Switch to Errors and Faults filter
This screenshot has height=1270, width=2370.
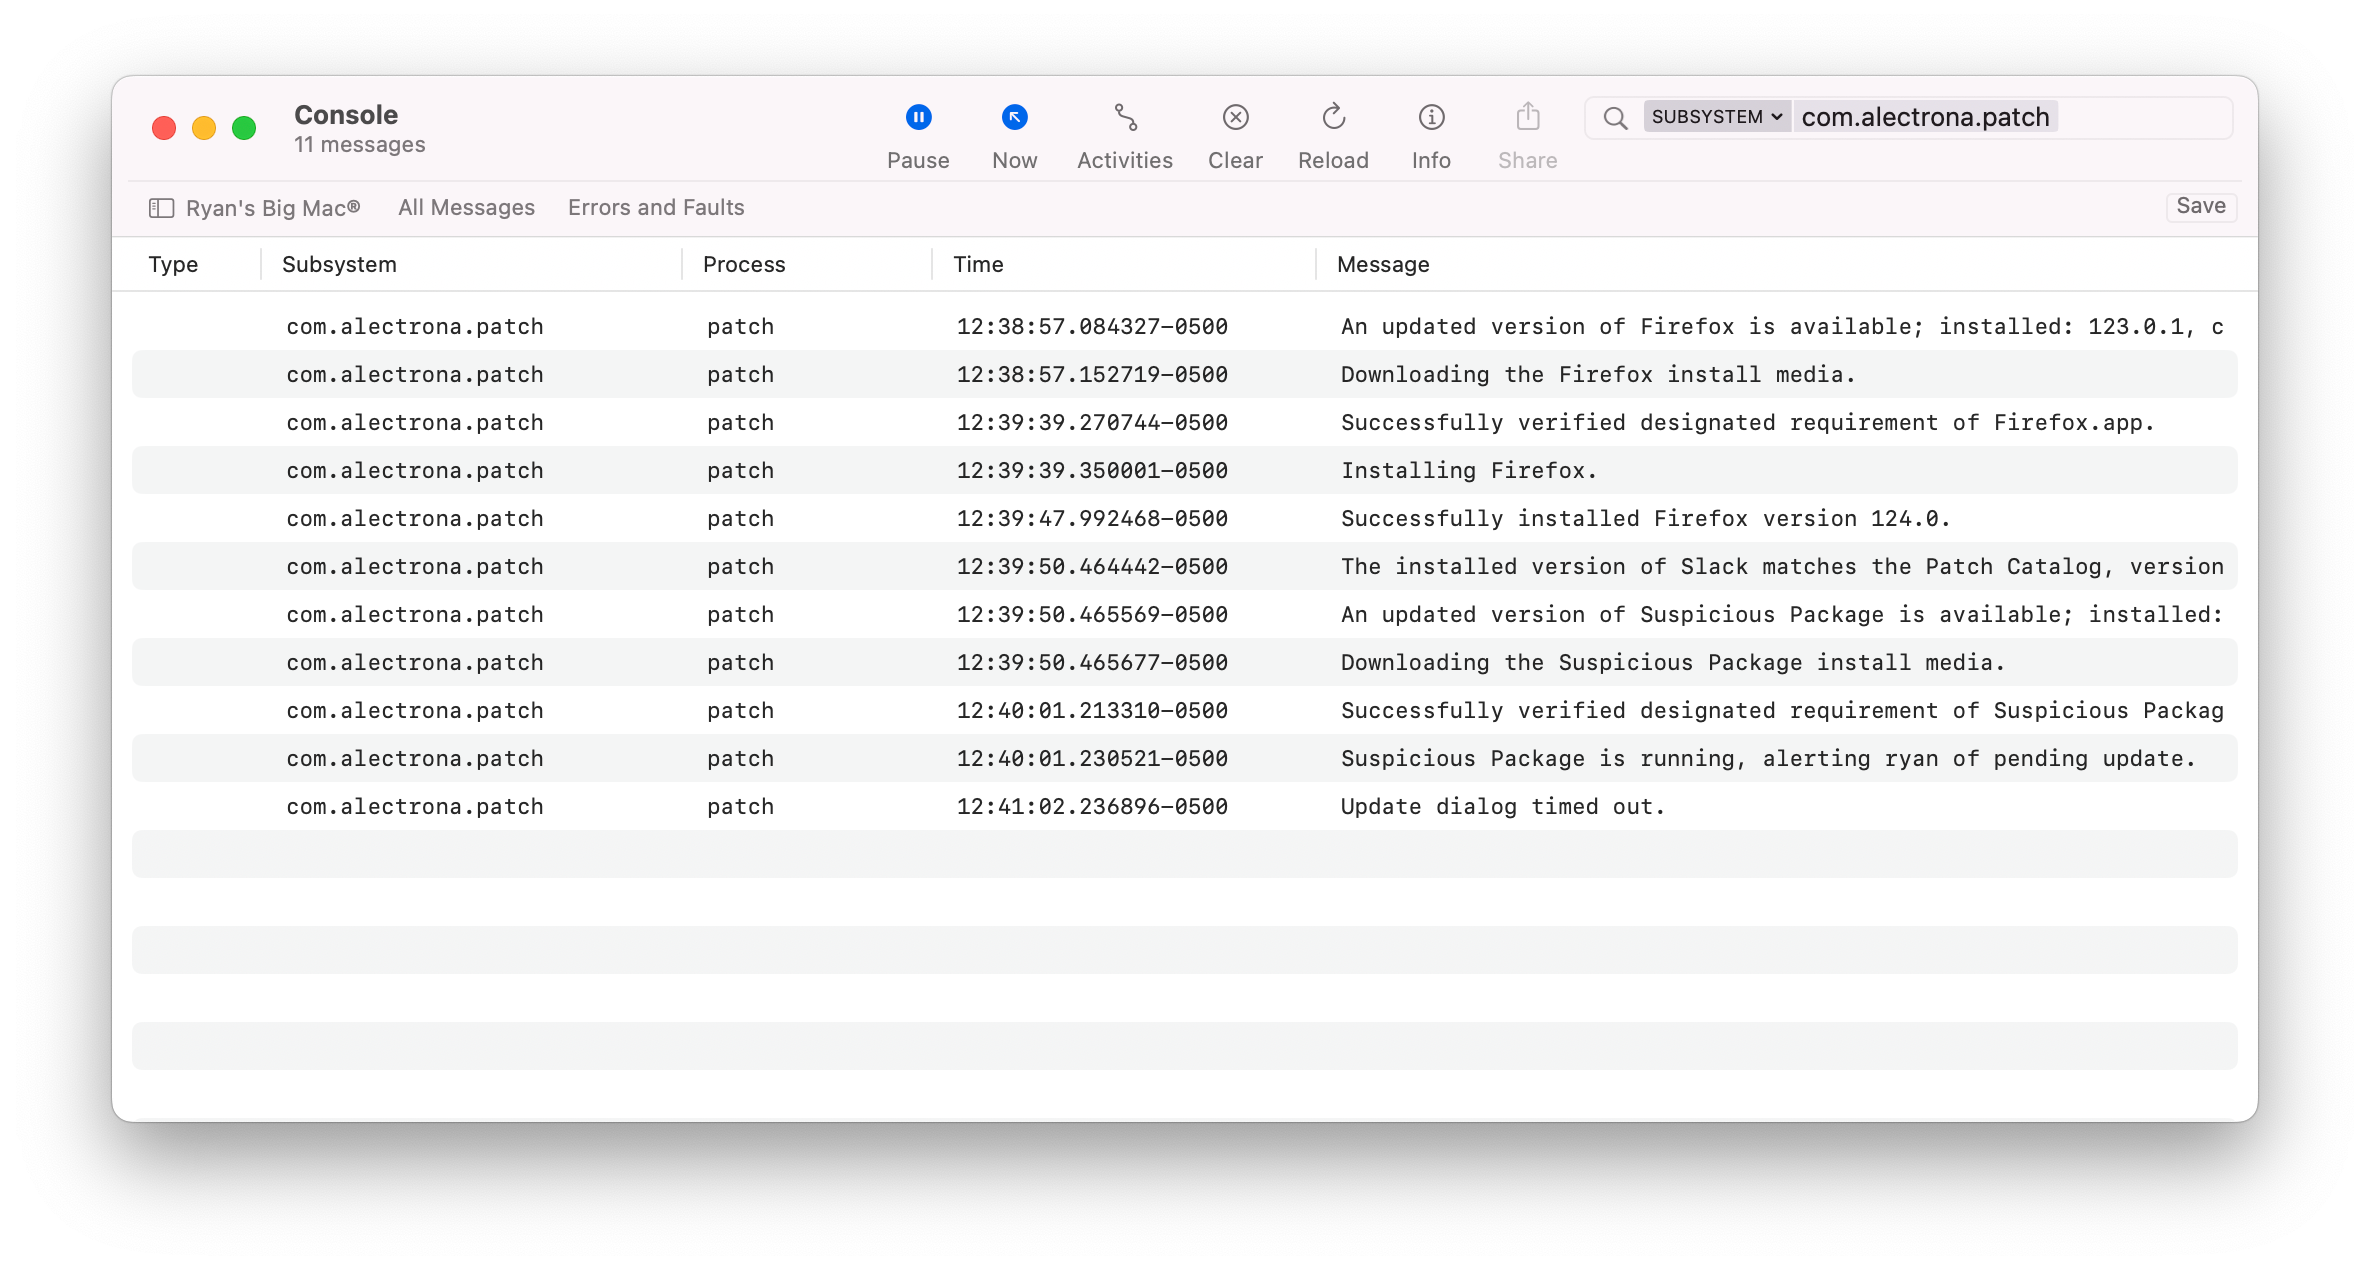click(656, 208)
